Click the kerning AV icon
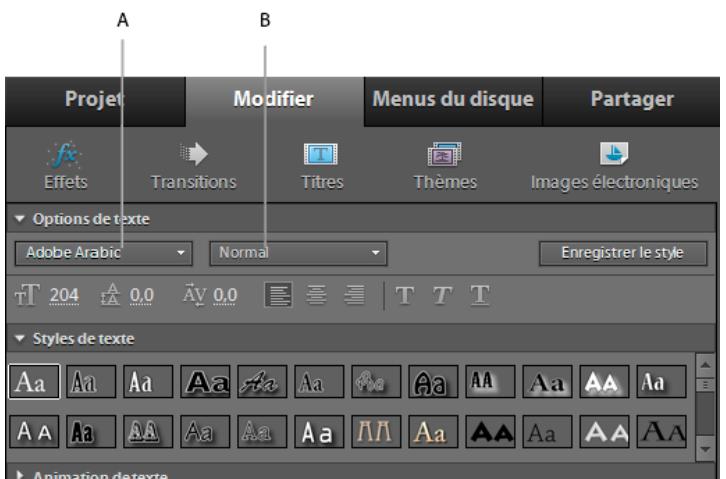 click(194, 295)
